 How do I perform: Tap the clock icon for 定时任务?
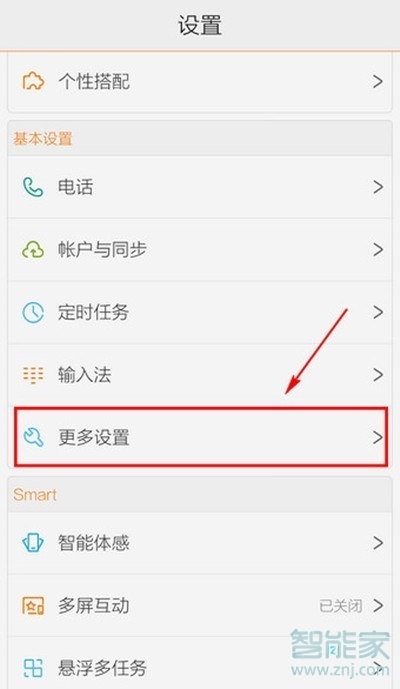[x=33, y=312]
